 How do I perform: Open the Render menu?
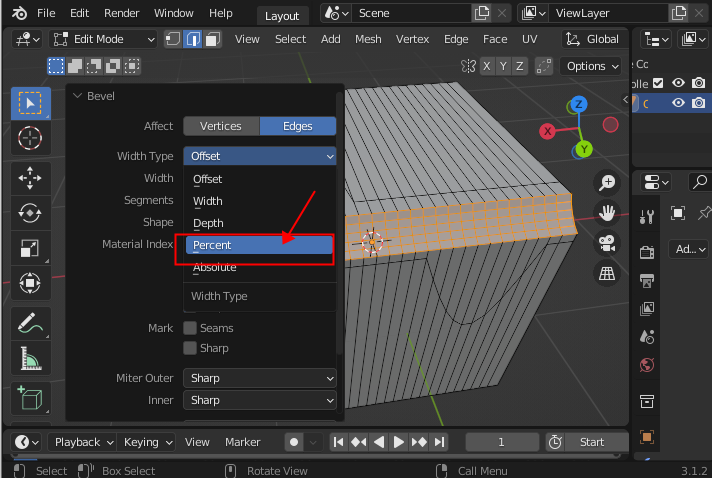(x=122, y=14)
